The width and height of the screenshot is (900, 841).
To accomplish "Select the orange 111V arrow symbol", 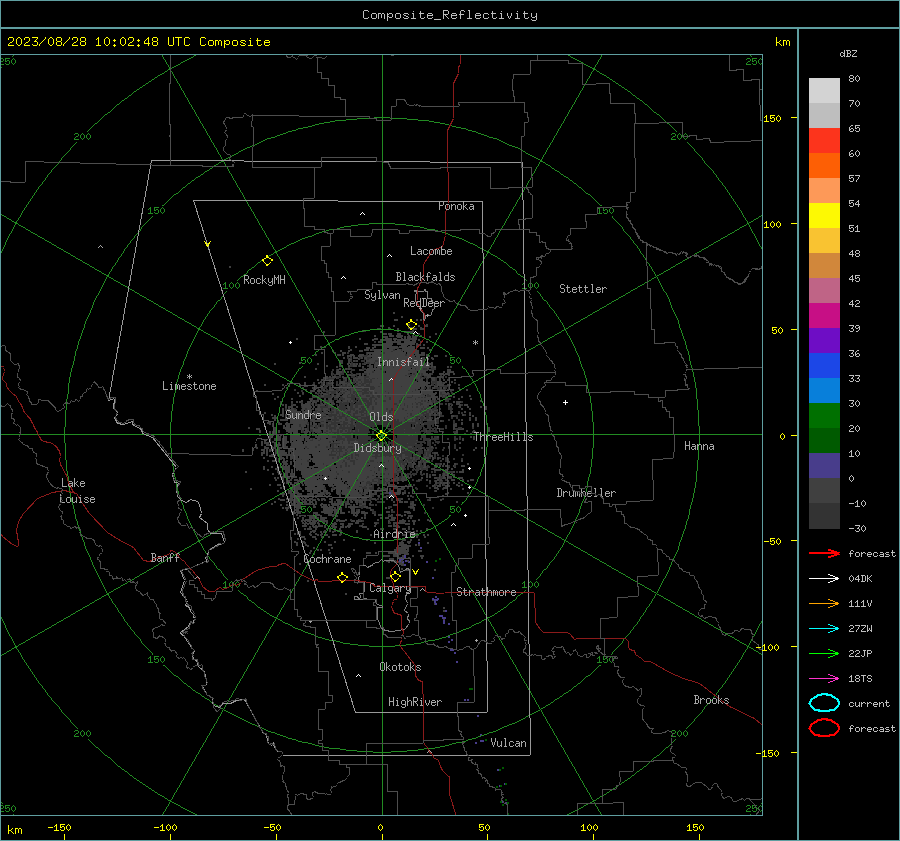I will click(824, 603).
